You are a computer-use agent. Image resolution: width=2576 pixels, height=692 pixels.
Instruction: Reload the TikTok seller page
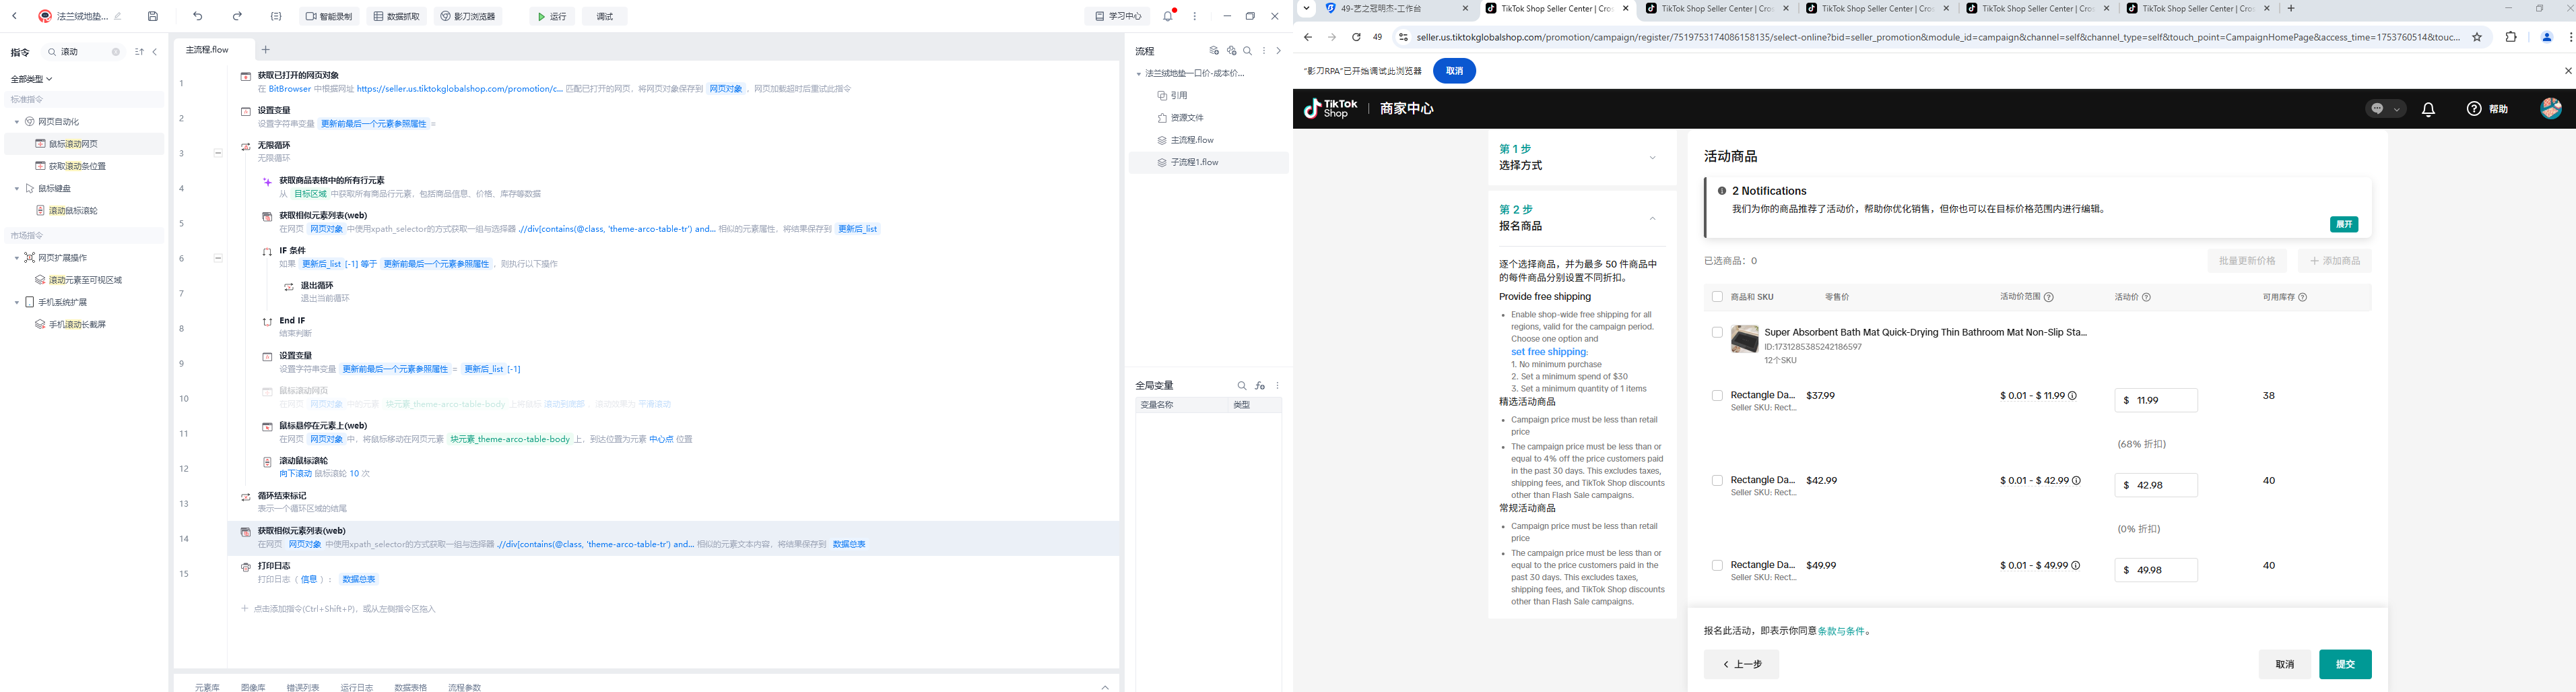pyautogui.click(x=1356, y=37)
